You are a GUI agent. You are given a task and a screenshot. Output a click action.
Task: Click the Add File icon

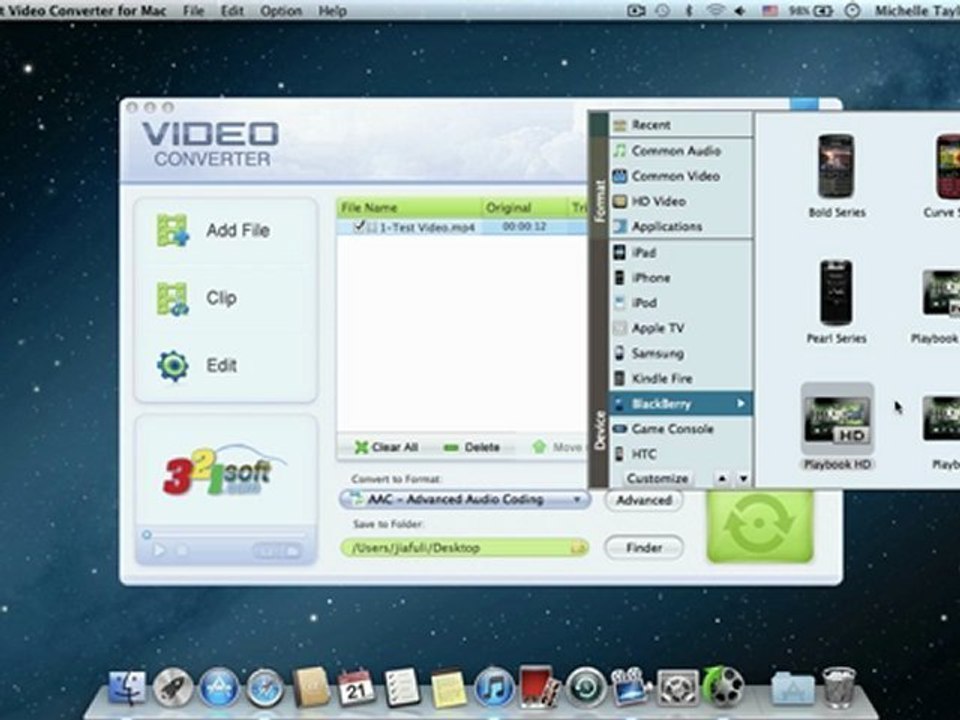click(172, 230)
